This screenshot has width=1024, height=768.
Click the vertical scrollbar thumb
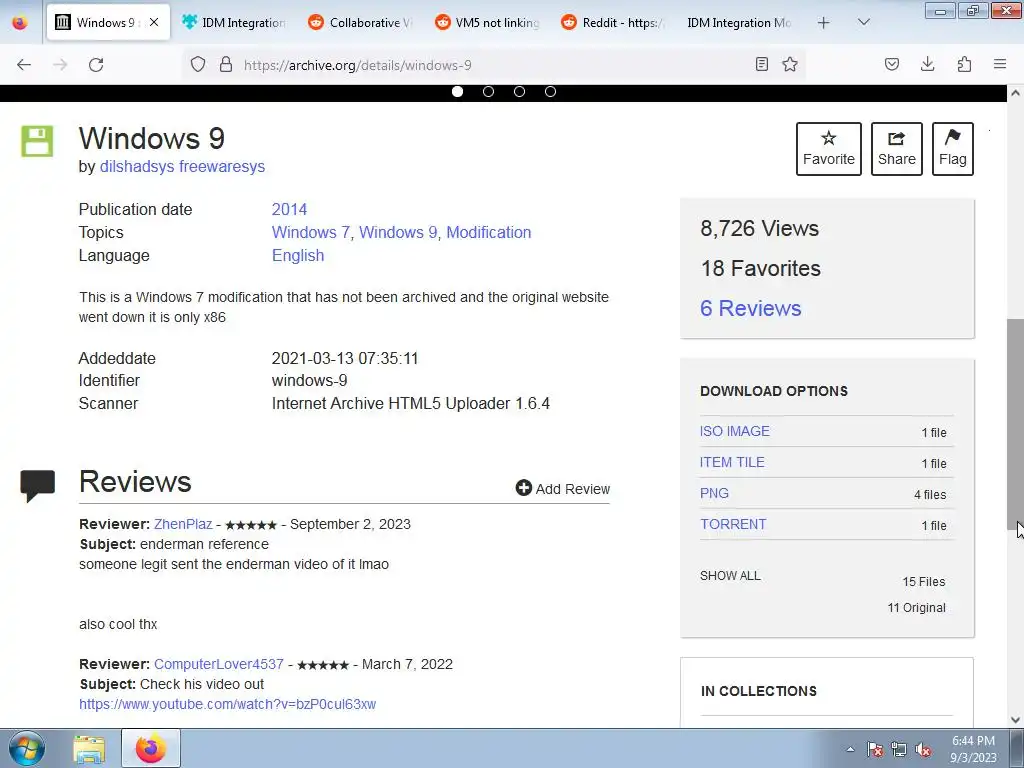coord(1016,424)
